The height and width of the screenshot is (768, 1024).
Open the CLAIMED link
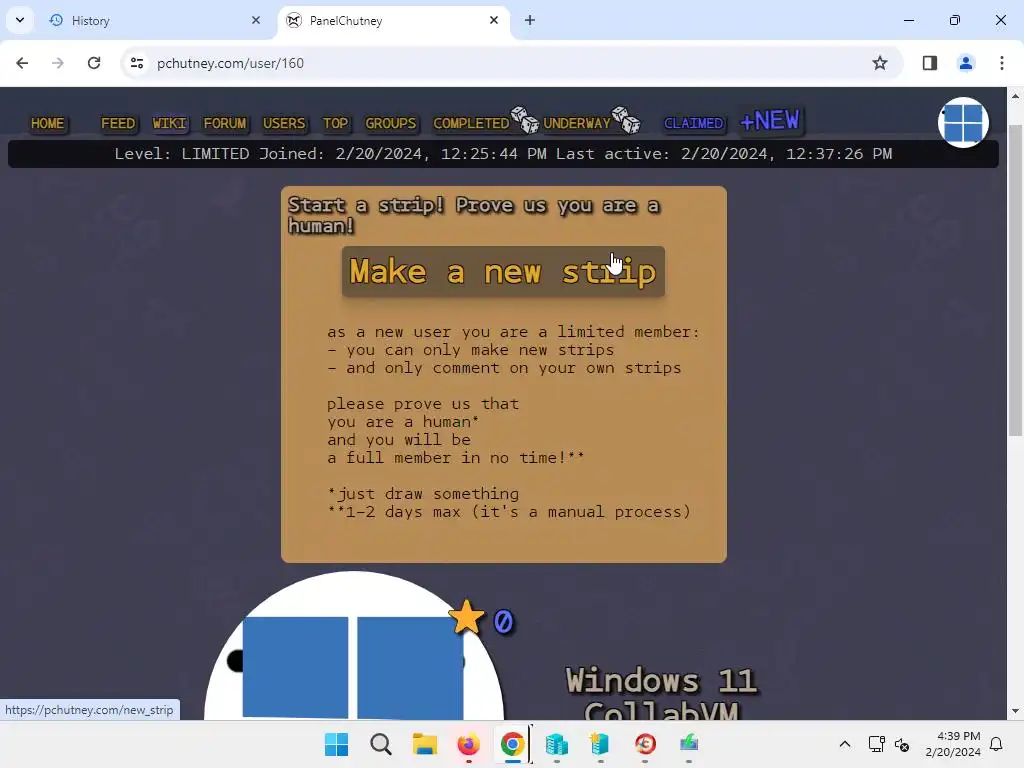click(694, 123)
